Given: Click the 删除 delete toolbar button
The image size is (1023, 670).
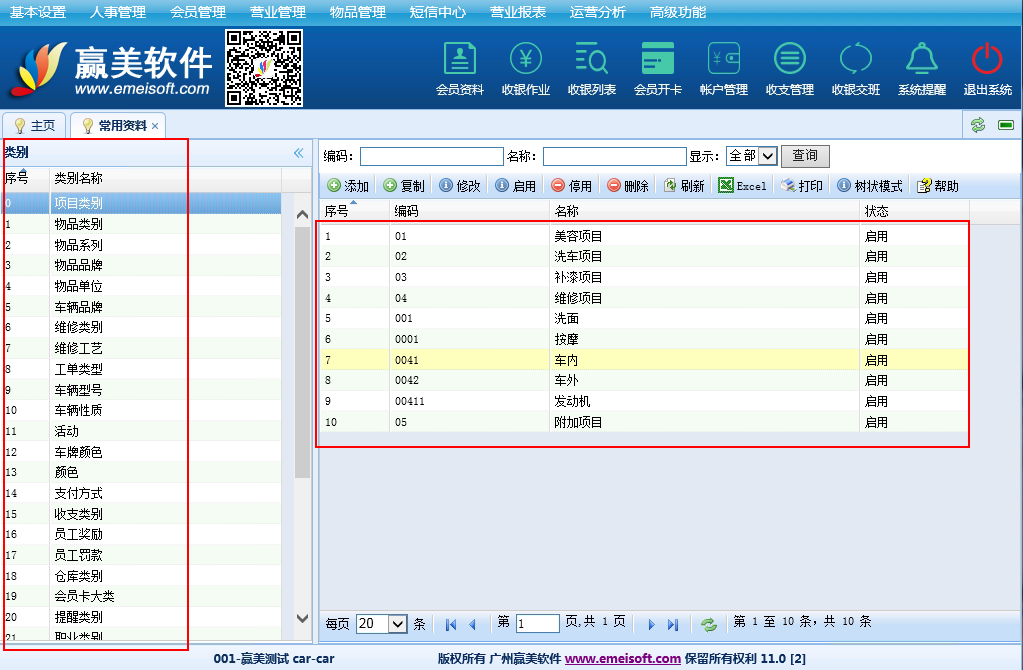Looking at the screenshot, I should 628,186.
